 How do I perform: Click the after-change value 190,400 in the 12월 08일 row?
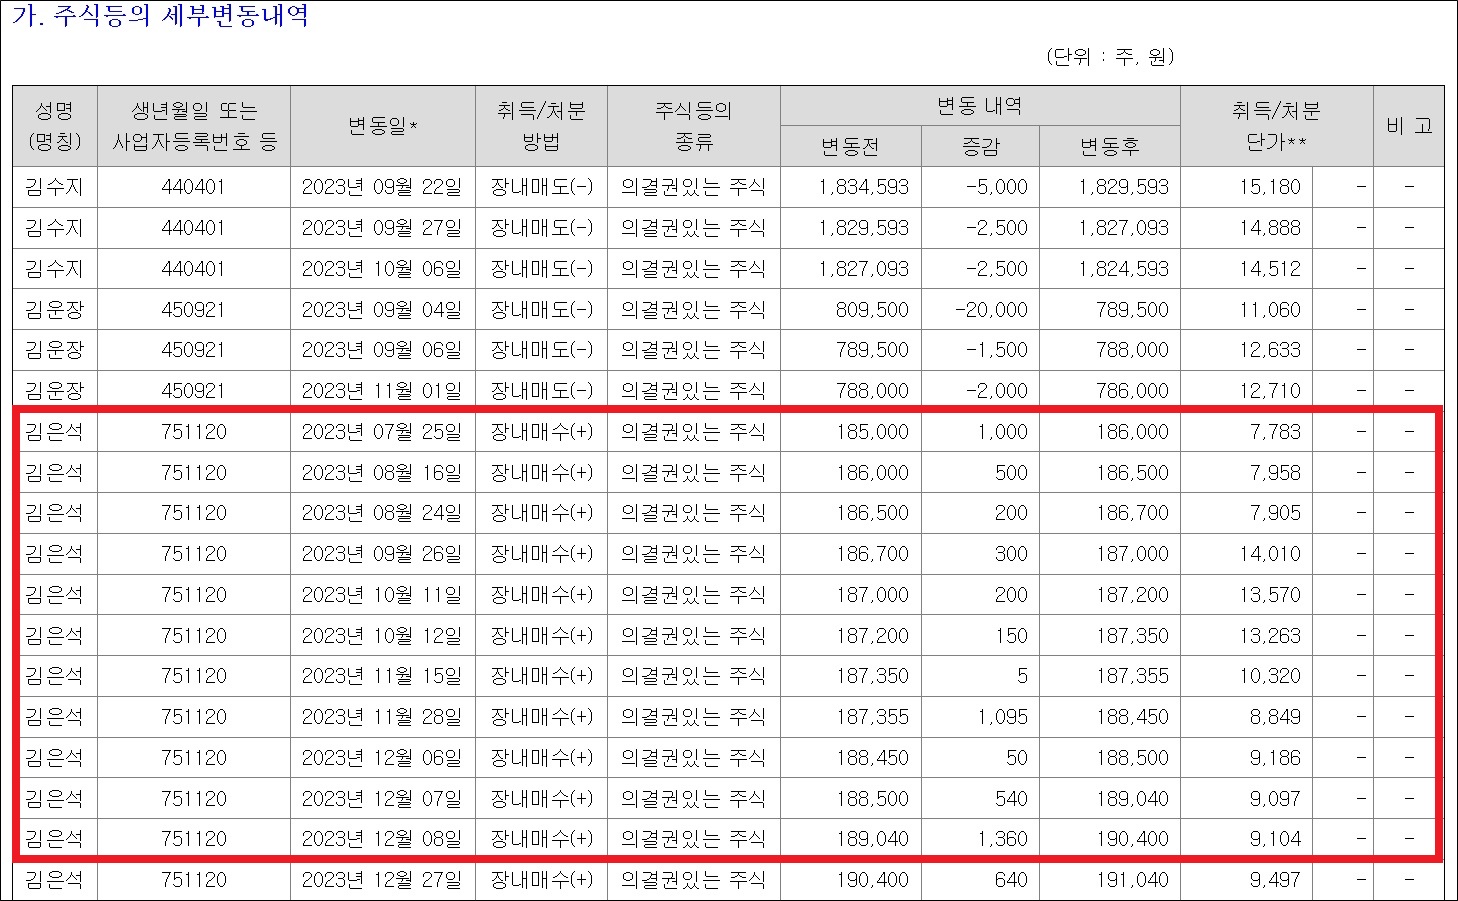(x=1132, y=839)
